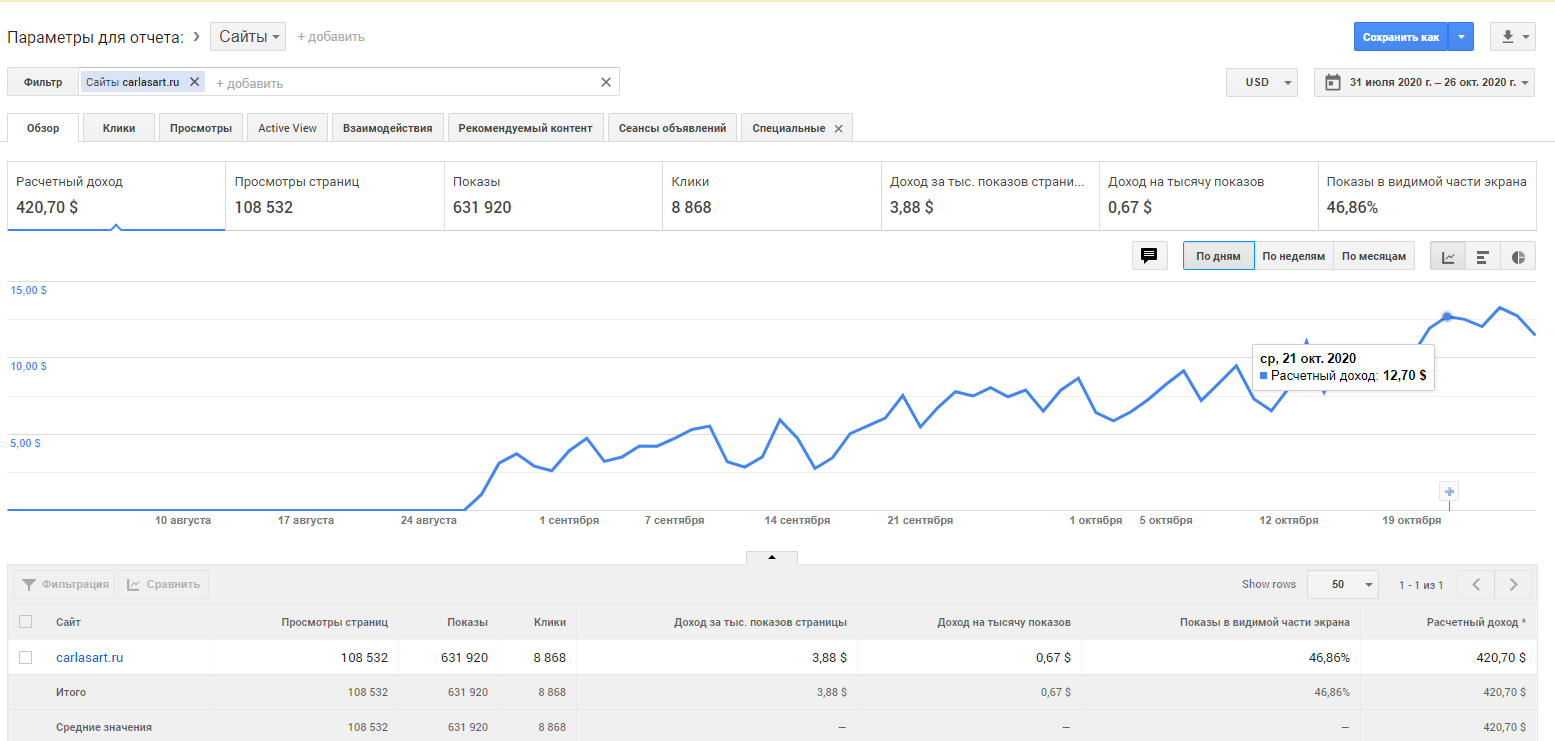Expand the Show rows 50 dropdown
This screenshot has width=1555, height=741.
(1342, 584)
